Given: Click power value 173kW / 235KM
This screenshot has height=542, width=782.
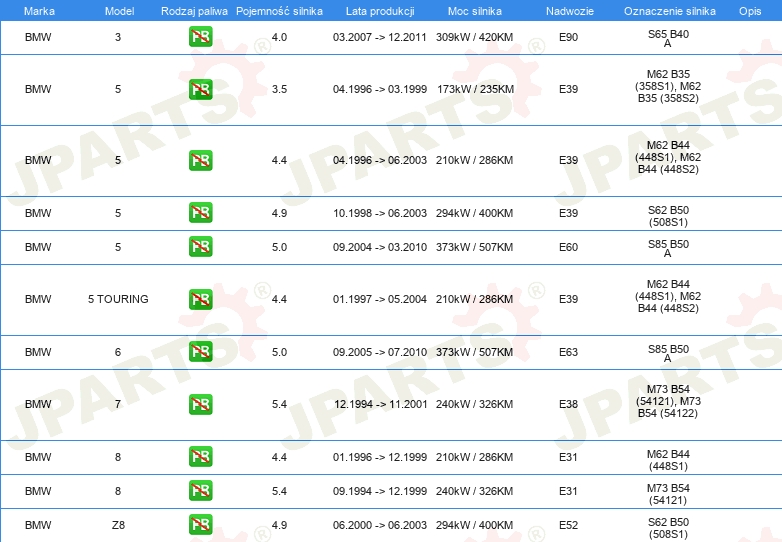Looking at the screenshot, I should (475, 89).
